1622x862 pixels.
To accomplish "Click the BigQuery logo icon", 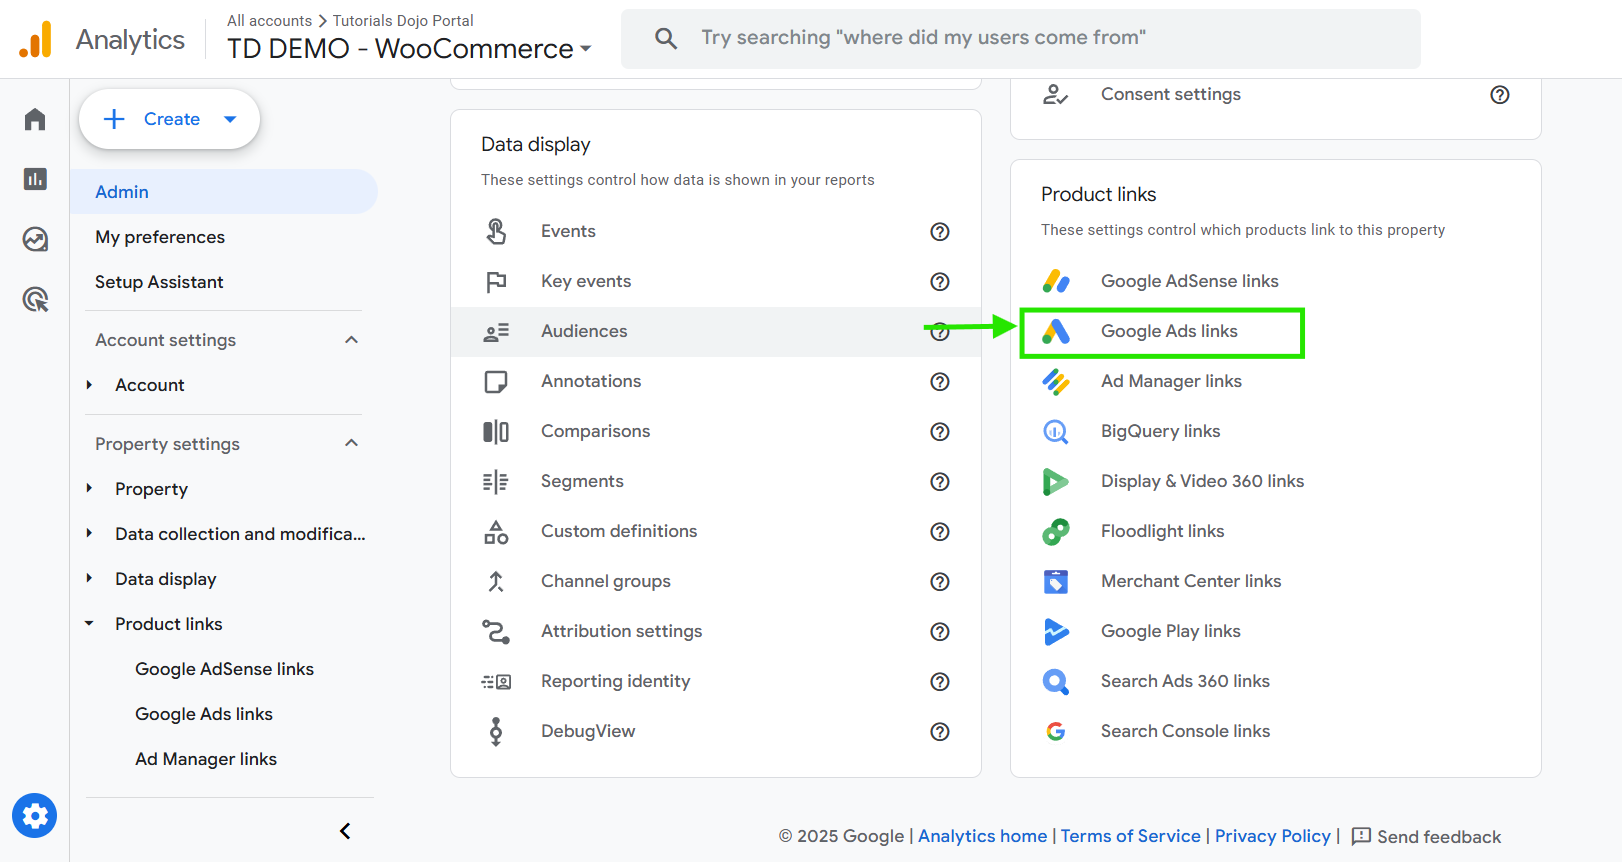I will pos(1056,431).
